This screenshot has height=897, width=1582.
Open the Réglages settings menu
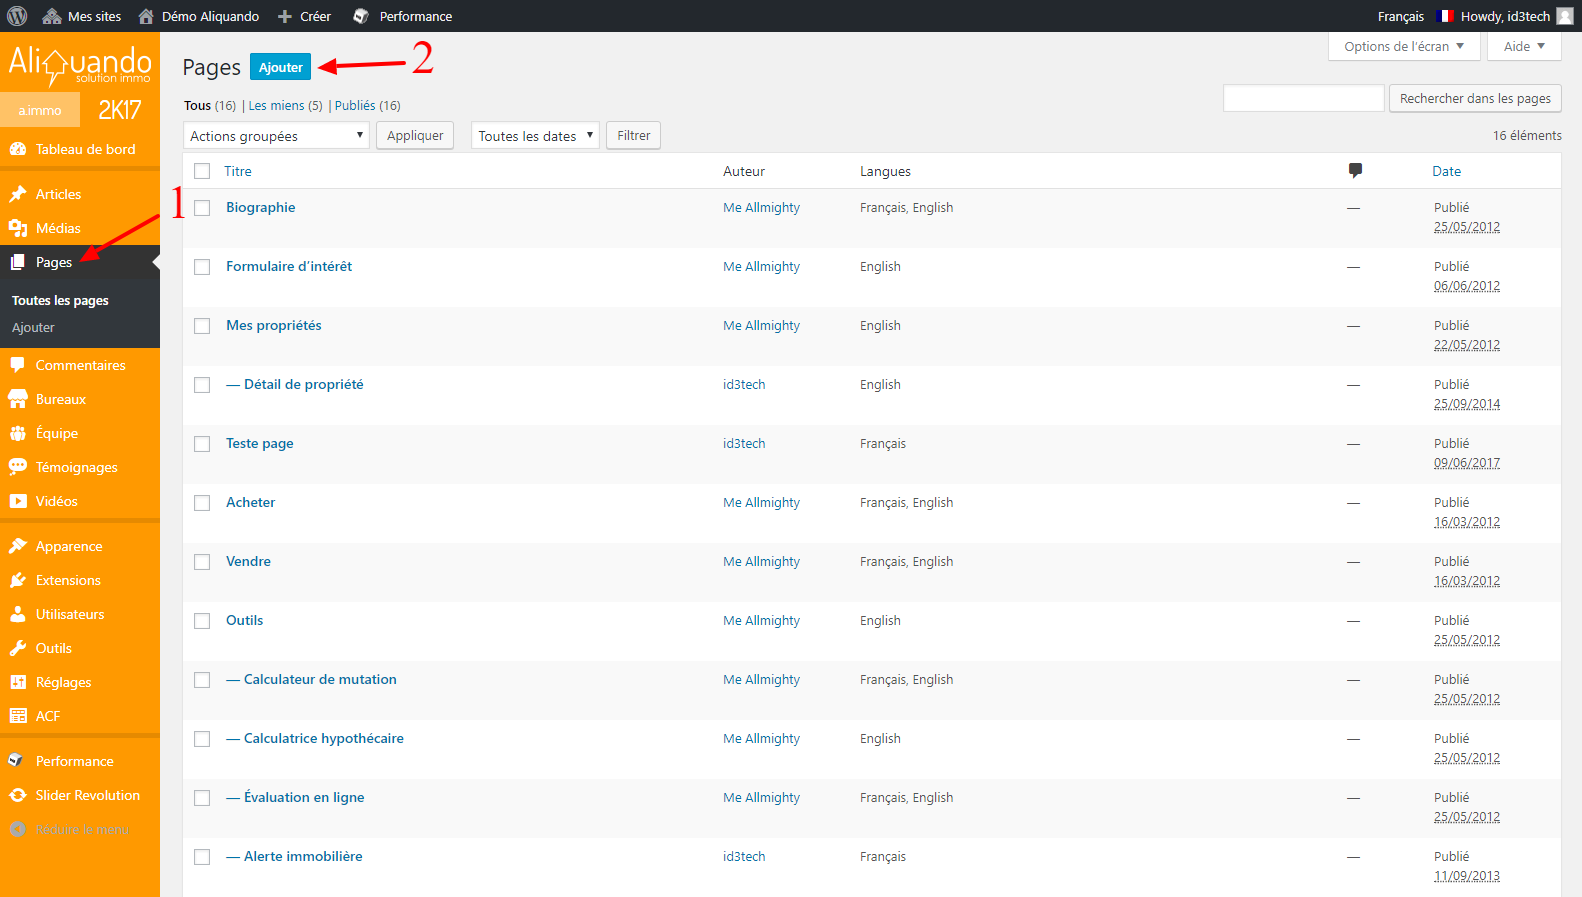(80, 682)
